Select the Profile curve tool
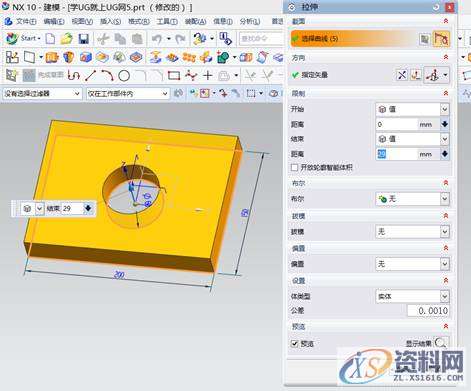The height and width of the screenshot is (391, 471). [x=73, y=76]
